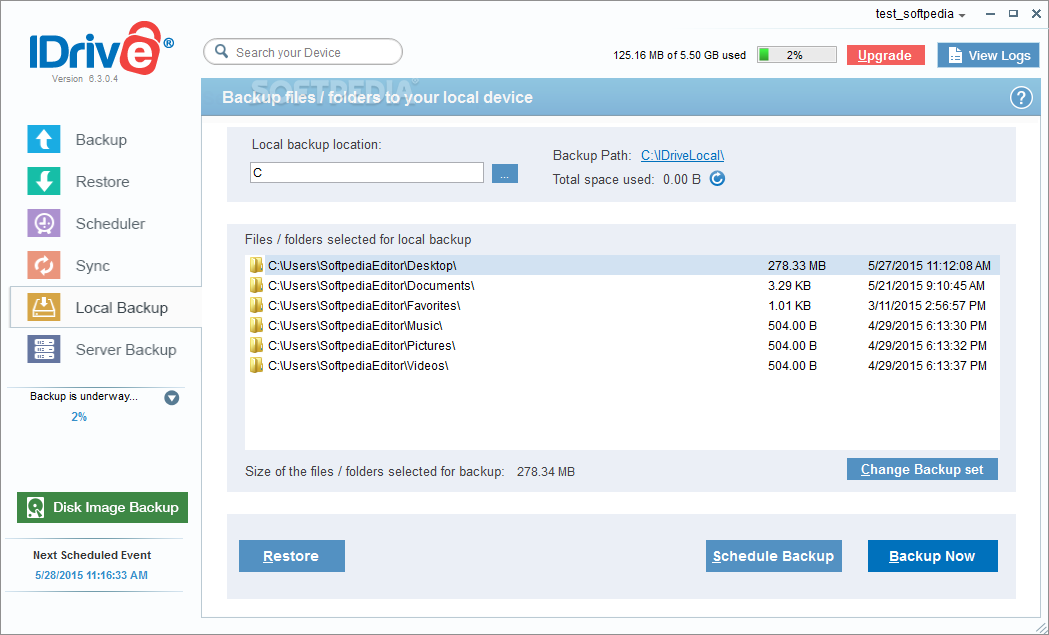The width and height of the screenshot is (1049, 635).
Task: Click the Upgrade button
Action: (885, 55)
